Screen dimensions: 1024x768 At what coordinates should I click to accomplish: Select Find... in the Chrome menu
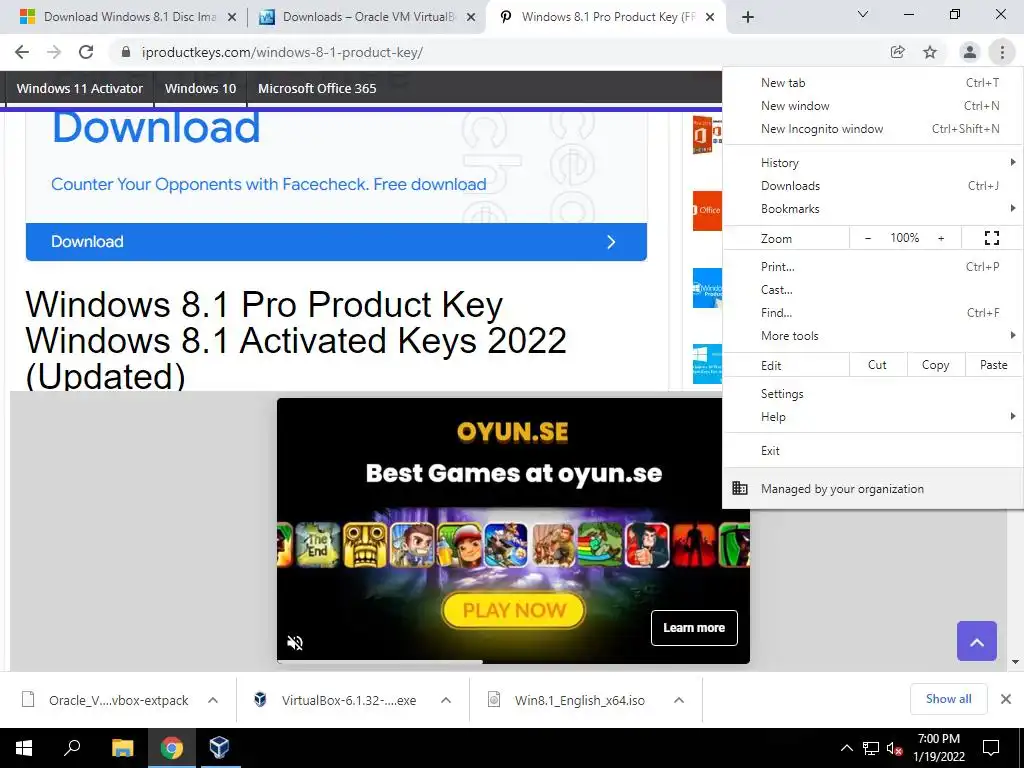[872, 313]
